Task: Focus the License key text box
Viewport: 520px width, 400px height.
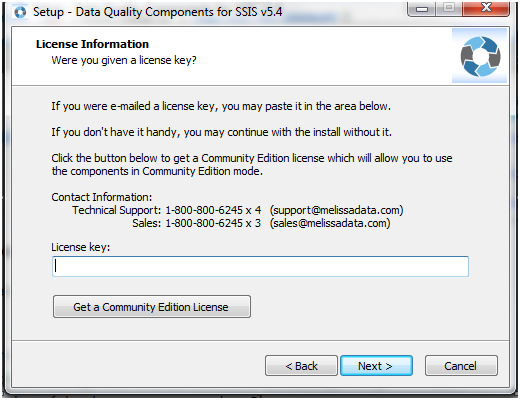Action: pos(260,266)
